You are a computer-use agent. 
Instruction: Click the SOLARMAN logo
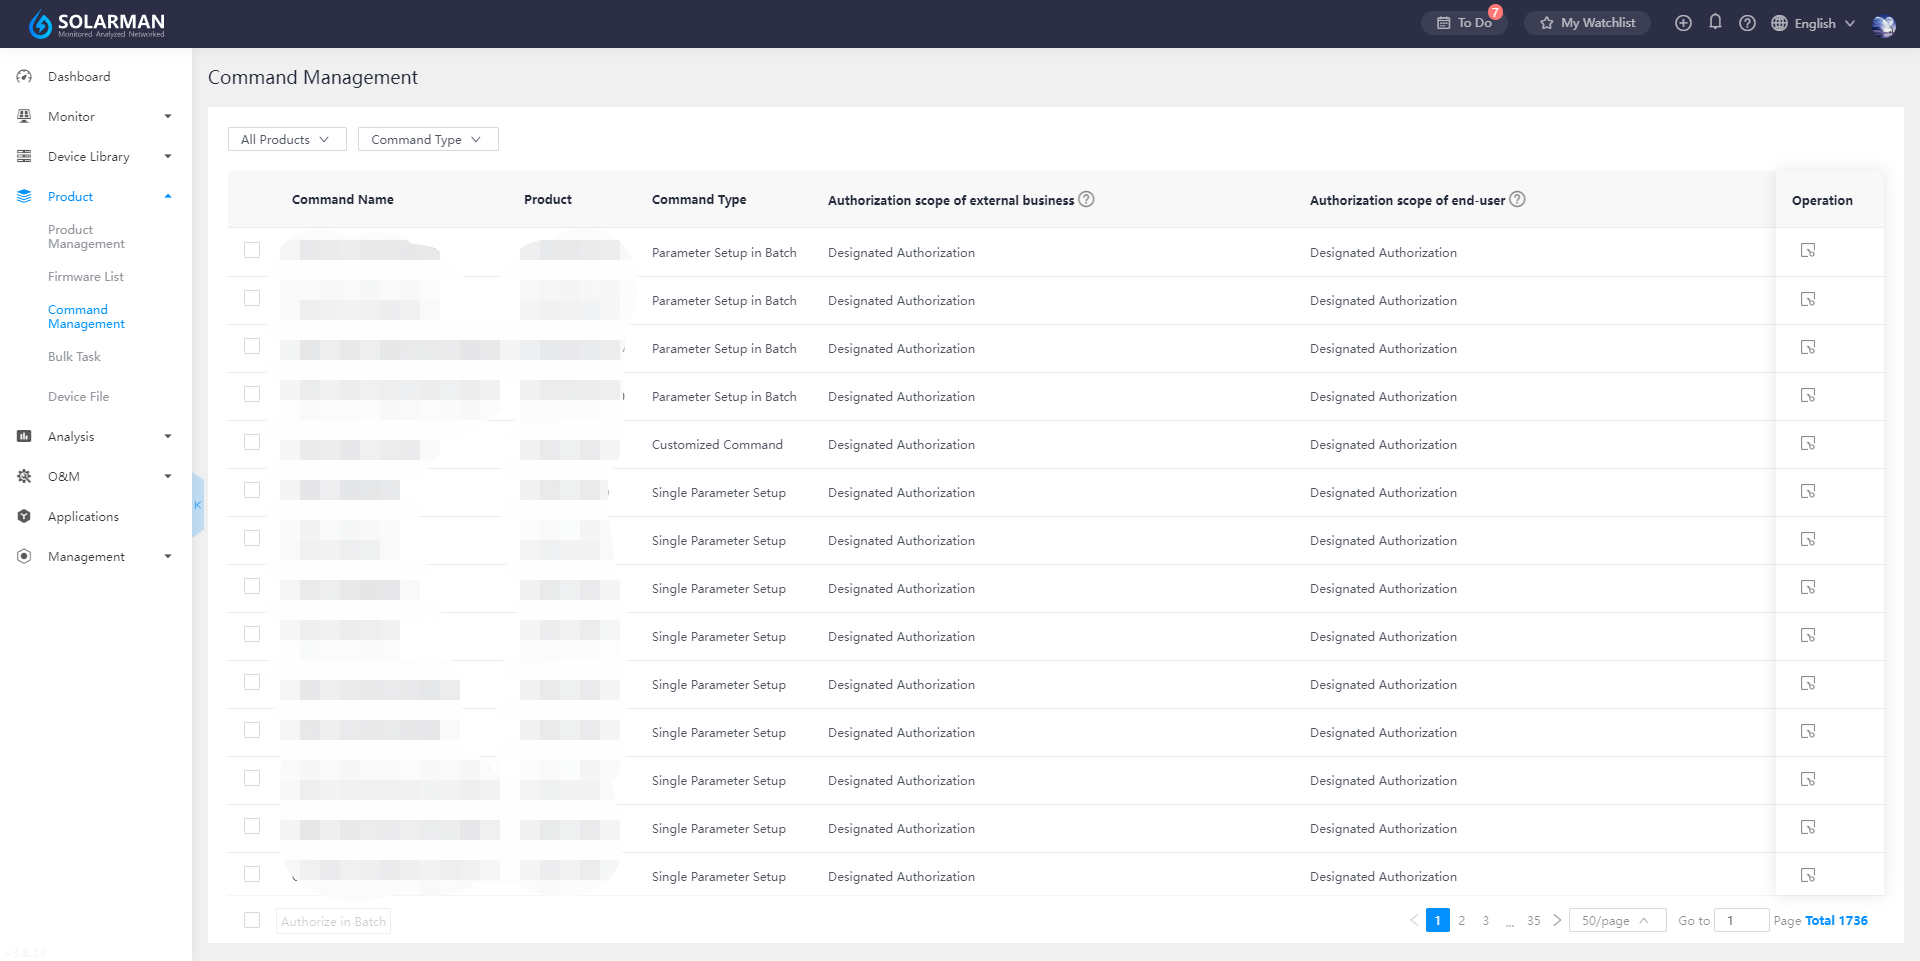pos(97,24)
